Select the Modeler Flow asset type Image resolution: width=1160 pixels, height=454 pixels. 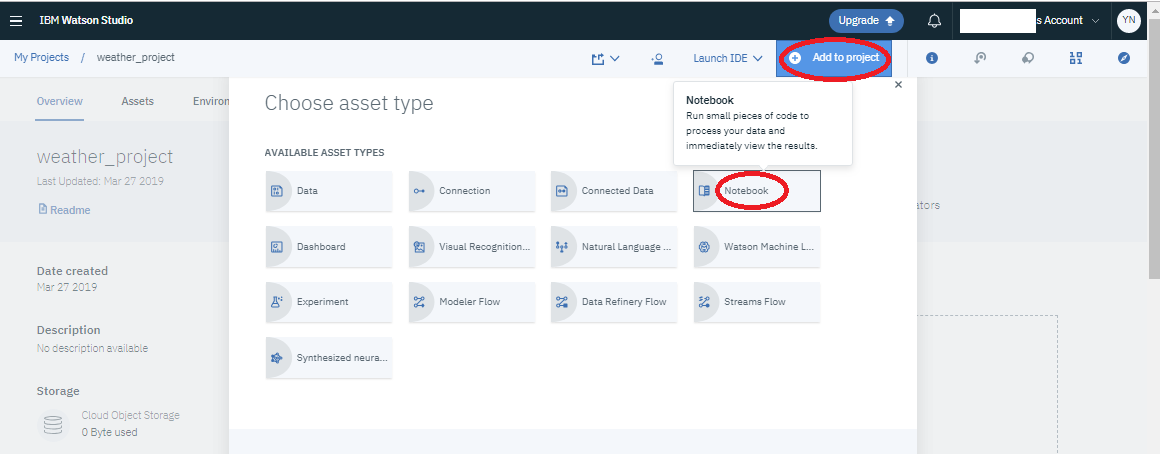pyautogui.click(x=471, y=302)
